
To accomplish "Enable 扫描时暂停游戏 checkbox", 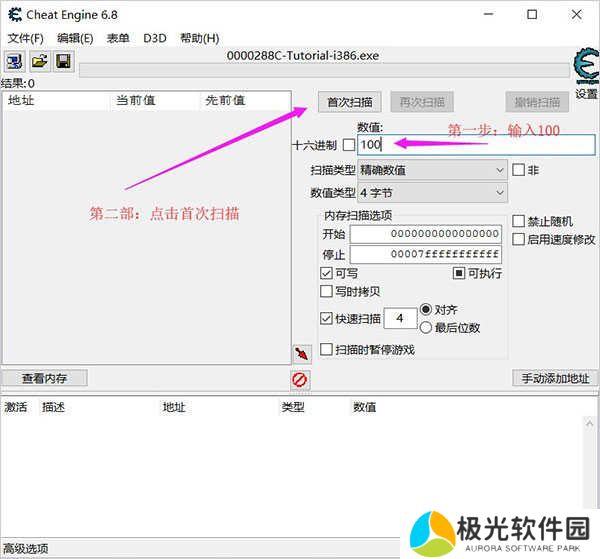I will pyautogui.click(x=326, y=349).
